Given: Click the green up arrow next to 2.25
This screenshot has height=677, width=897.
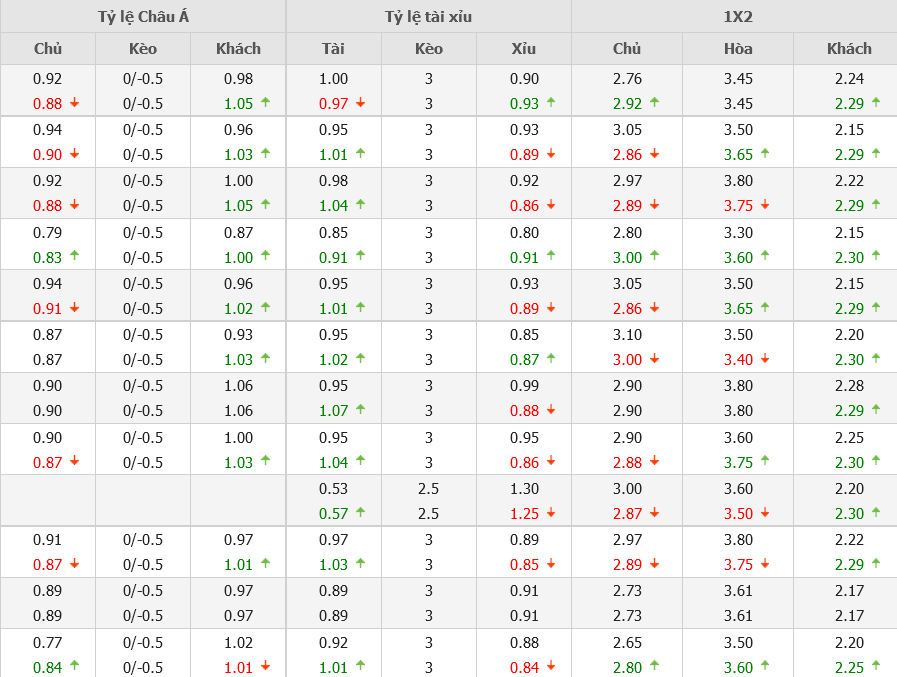Looking at the screenshot, I should (x=876, y=665).
